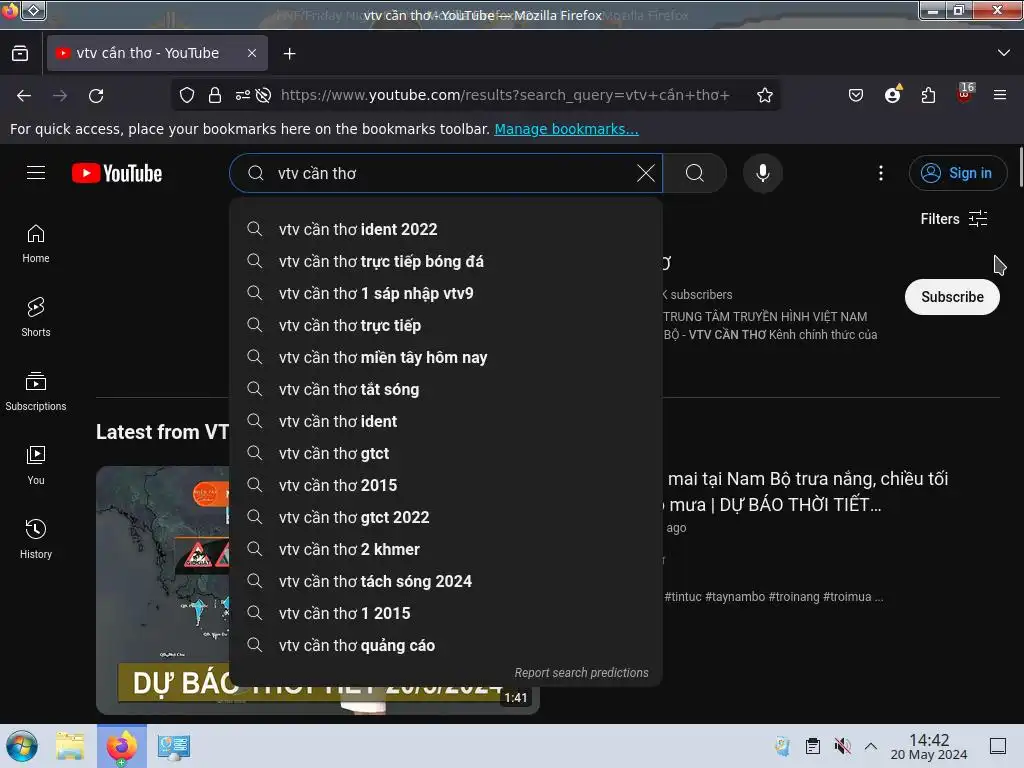Choose suggestion 'vtv cần thơ gtct 2022'
The image size is (1024, 768).
[446, 517]
